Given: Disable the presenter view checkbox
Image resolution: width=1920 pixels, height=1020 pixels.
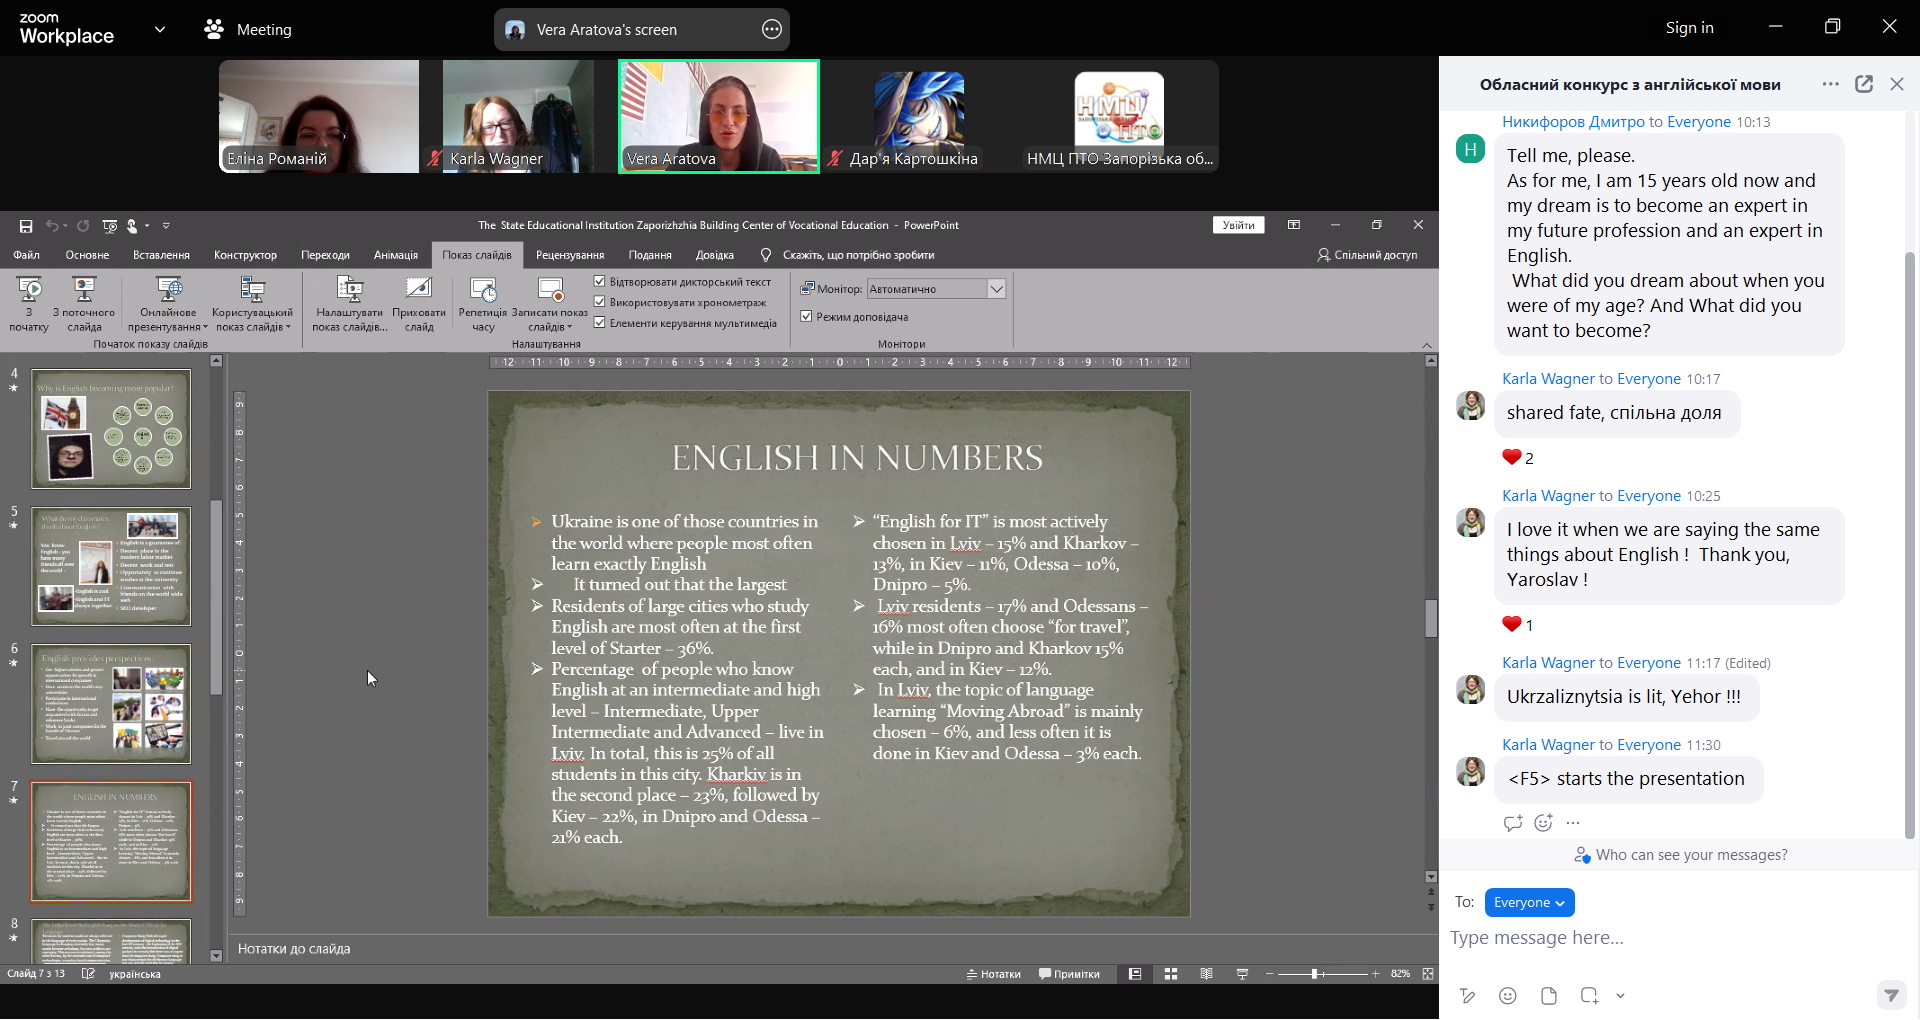Looking at the screenshot, I should point(806,317).
